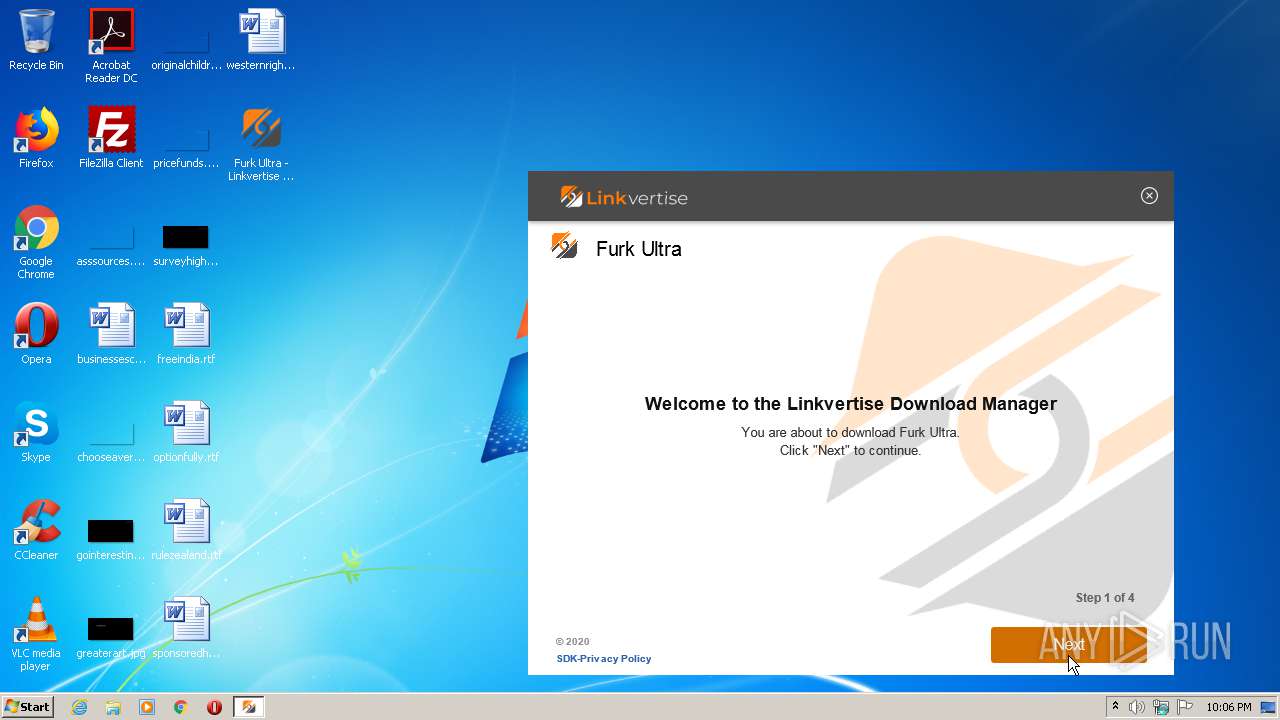Viewport: 1280px width, 720px height.
Task: Open VLC media player shortcut
Action: [36, 634]
